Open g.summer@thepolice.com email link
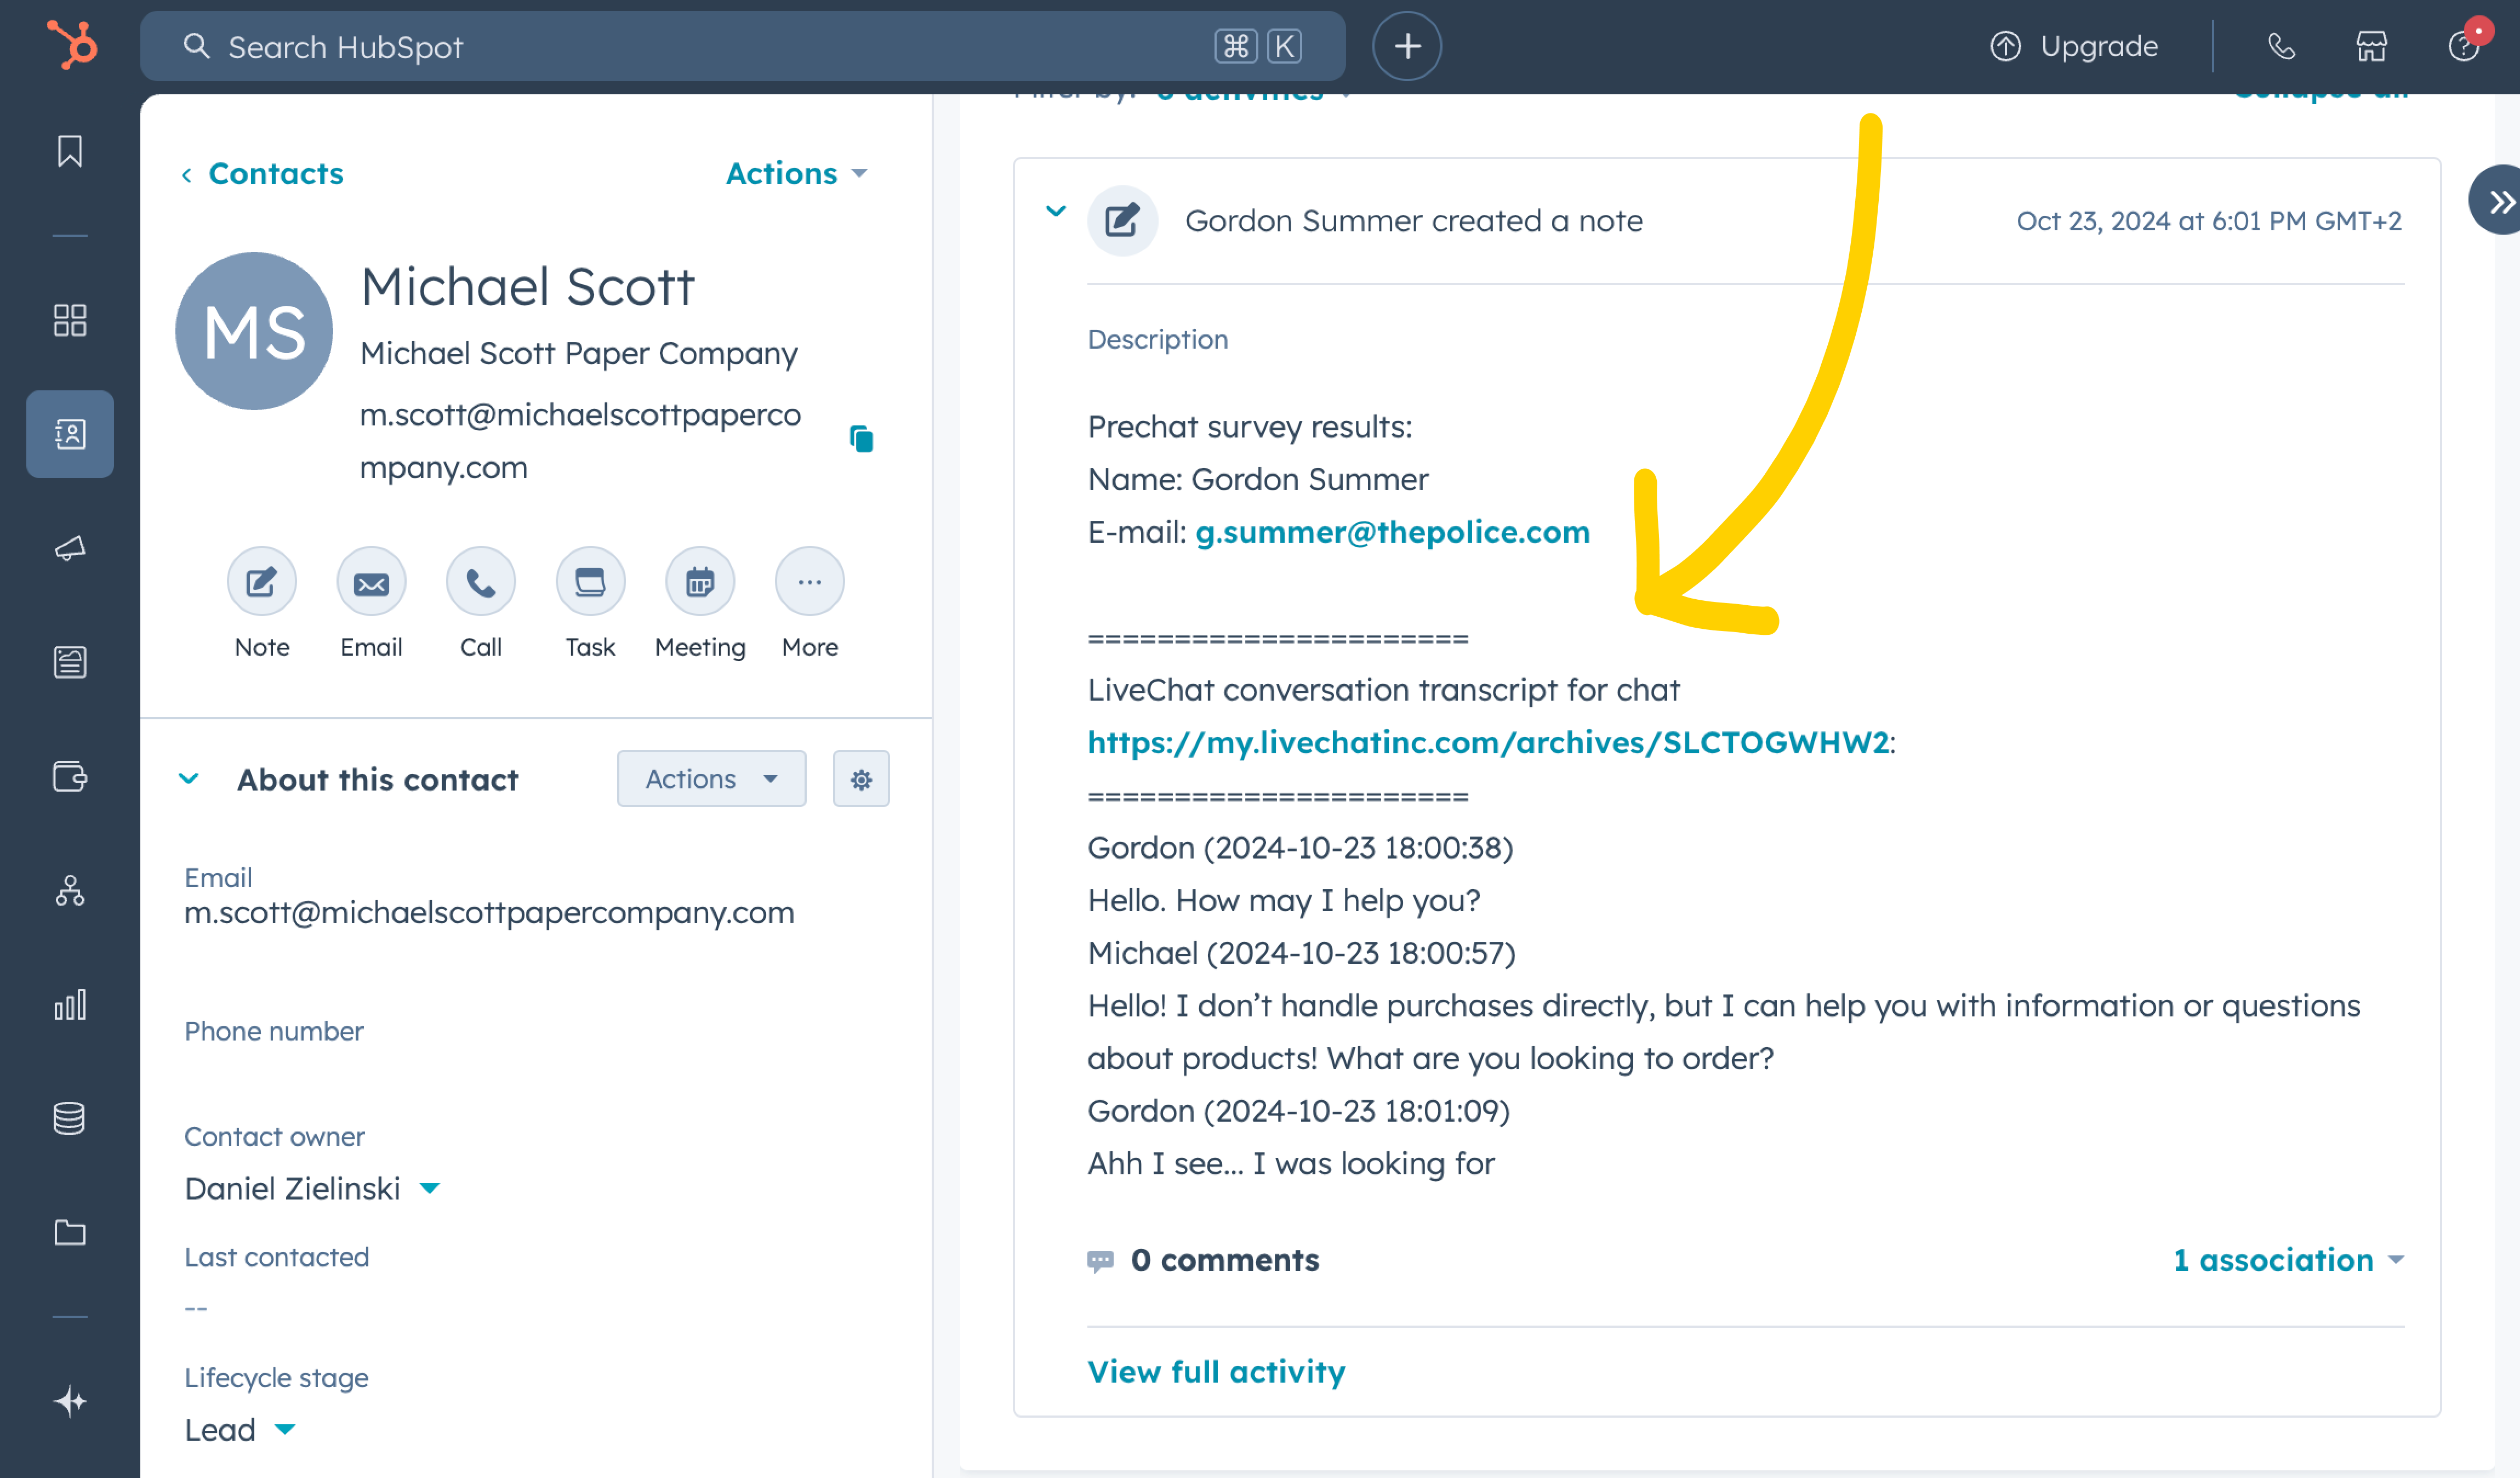Image resolution: width=2520 pixels, height=1478 pixels. [1392, 532]
